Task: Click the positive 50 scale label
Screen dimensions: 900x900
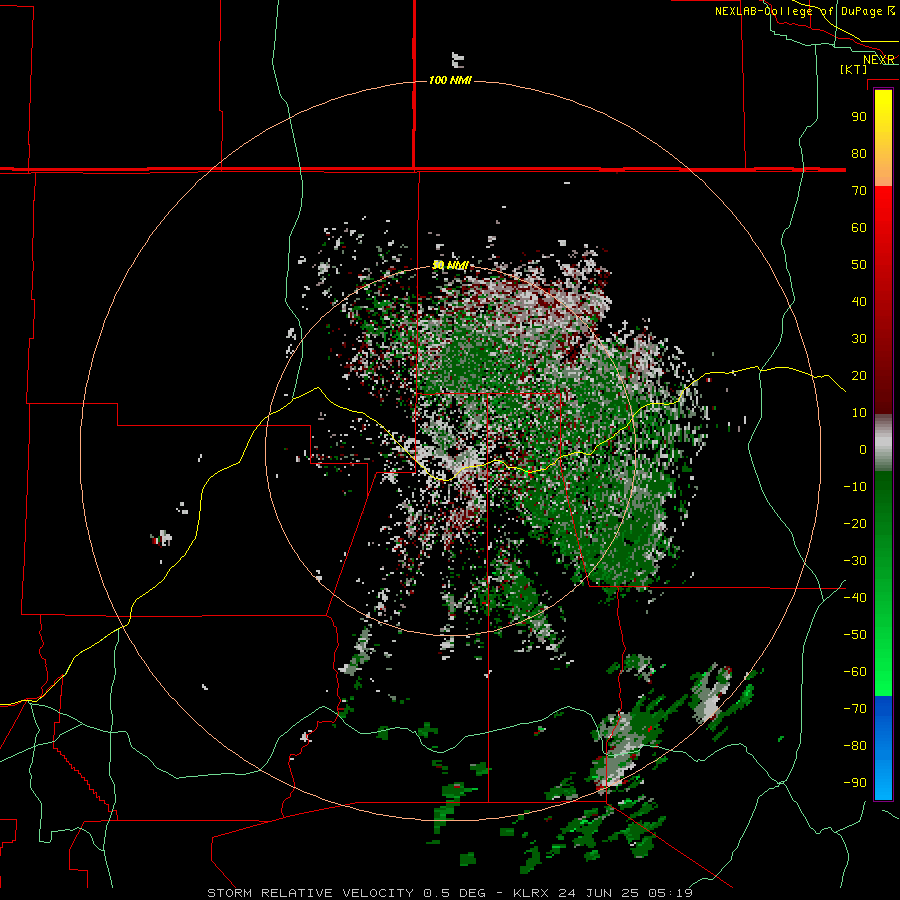Action: [859, 265]
